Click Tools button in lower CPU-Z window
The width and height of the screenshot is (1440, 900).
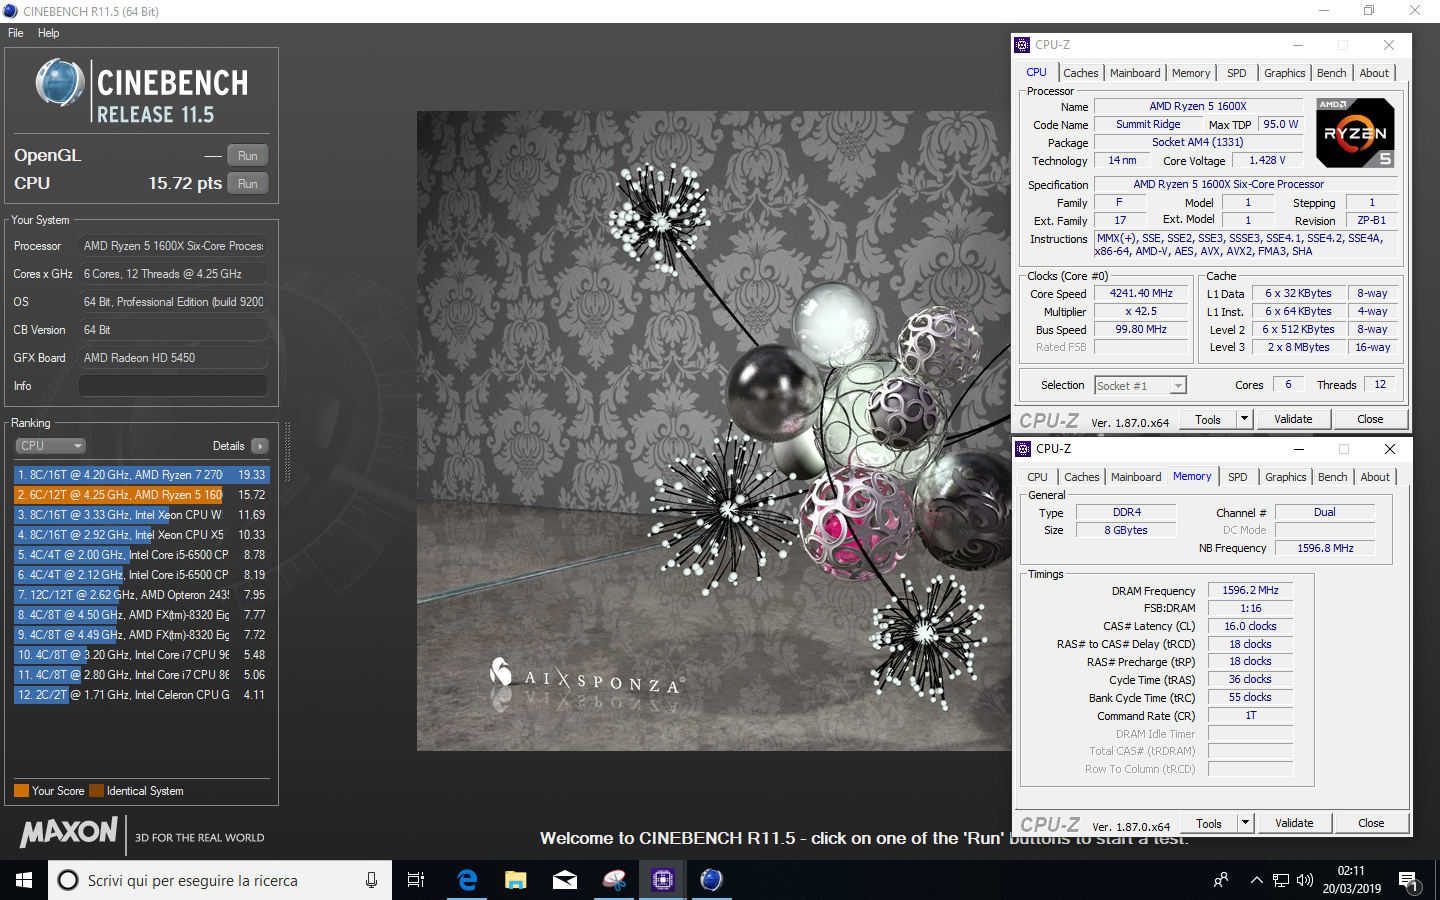click(1209, 824)
